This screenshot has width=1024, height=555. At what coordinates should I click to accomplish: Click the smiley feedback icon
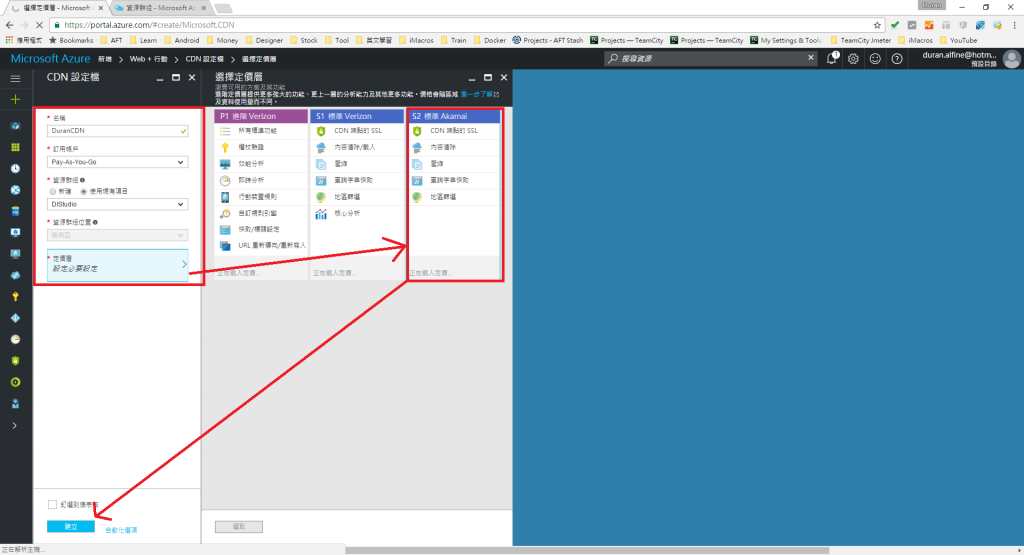[x=875, y=59]
